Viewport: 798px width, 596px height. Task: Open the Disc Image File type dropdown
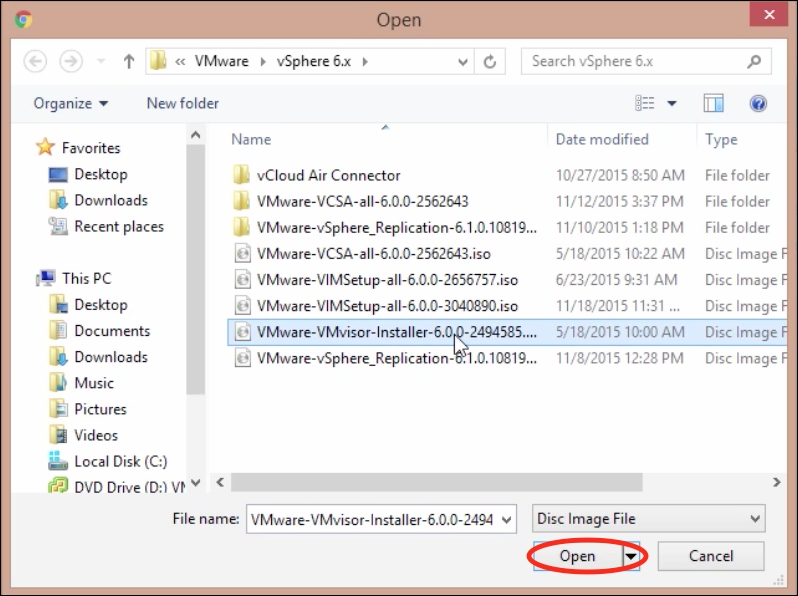[648, 519]
